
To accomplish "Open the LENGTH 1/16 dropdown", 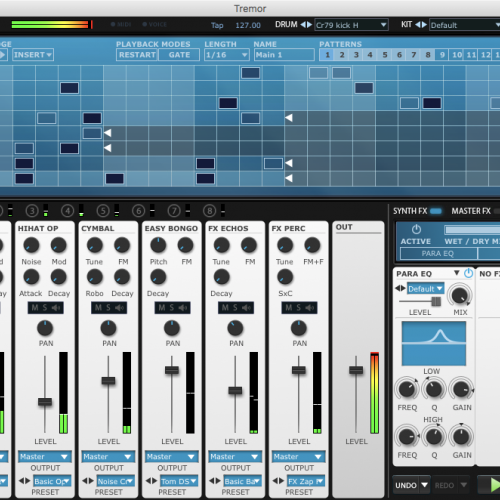I will [227, 55].
